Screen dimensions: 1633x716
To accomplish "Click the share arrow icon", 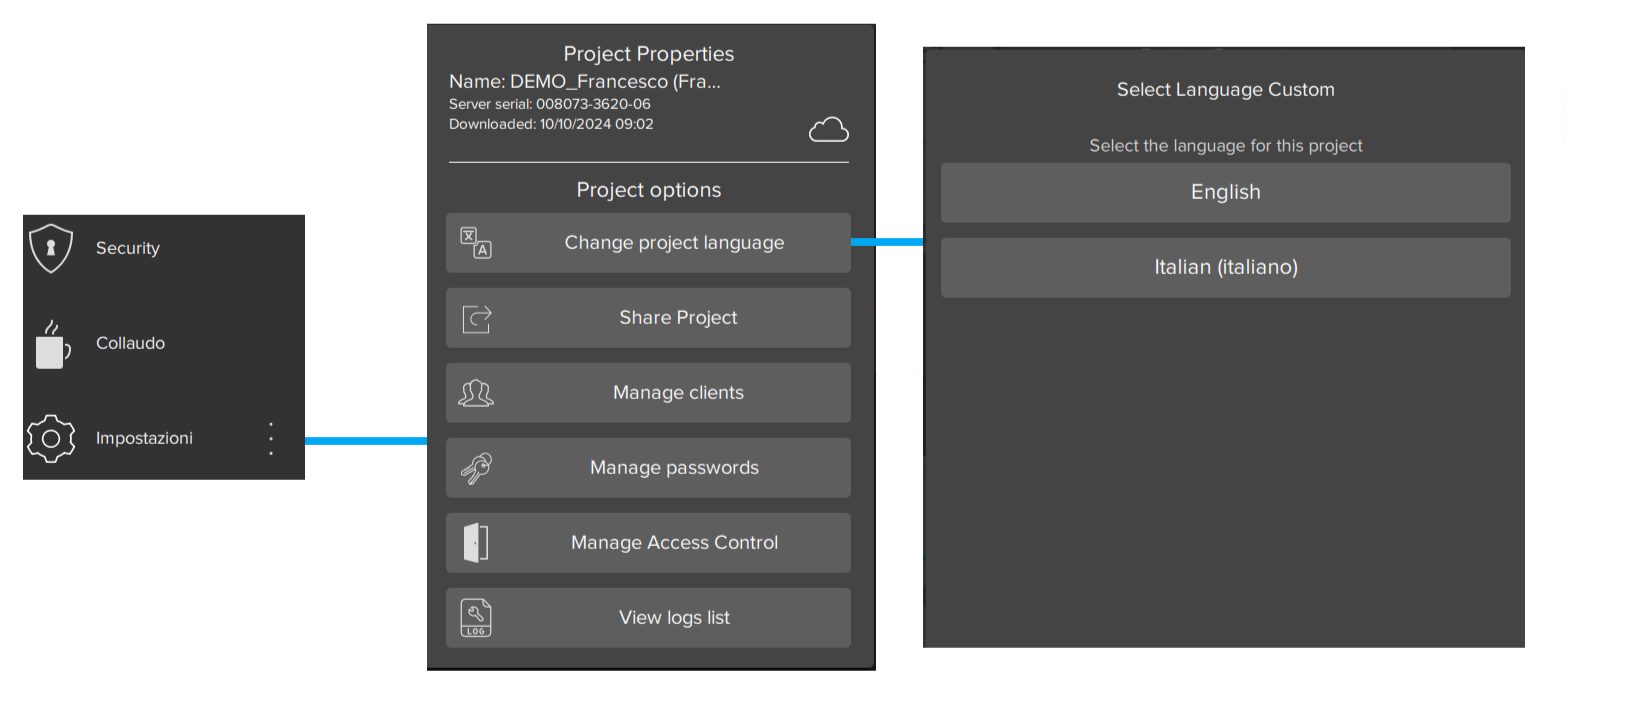I will (476, 319).
